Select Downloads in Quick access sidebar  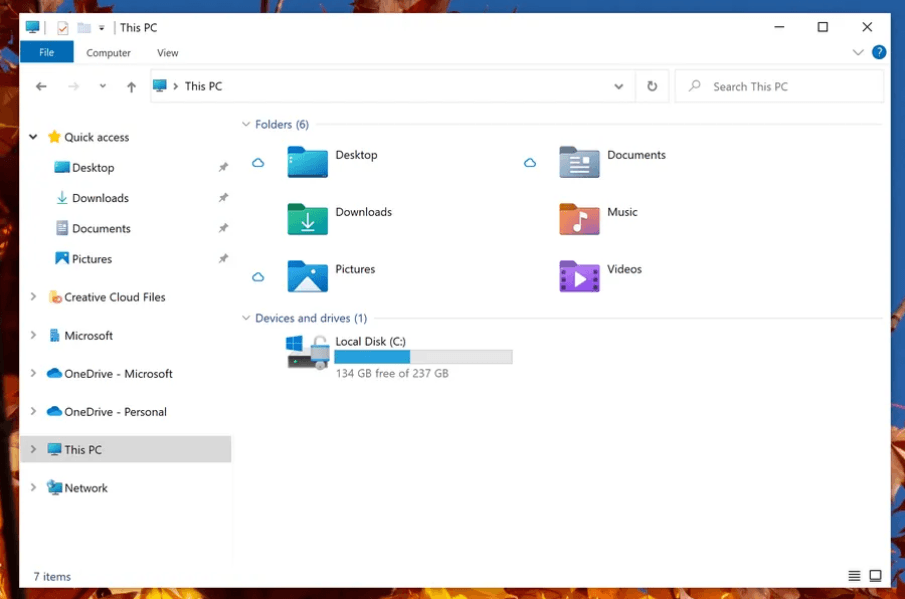tap(100, 198)
